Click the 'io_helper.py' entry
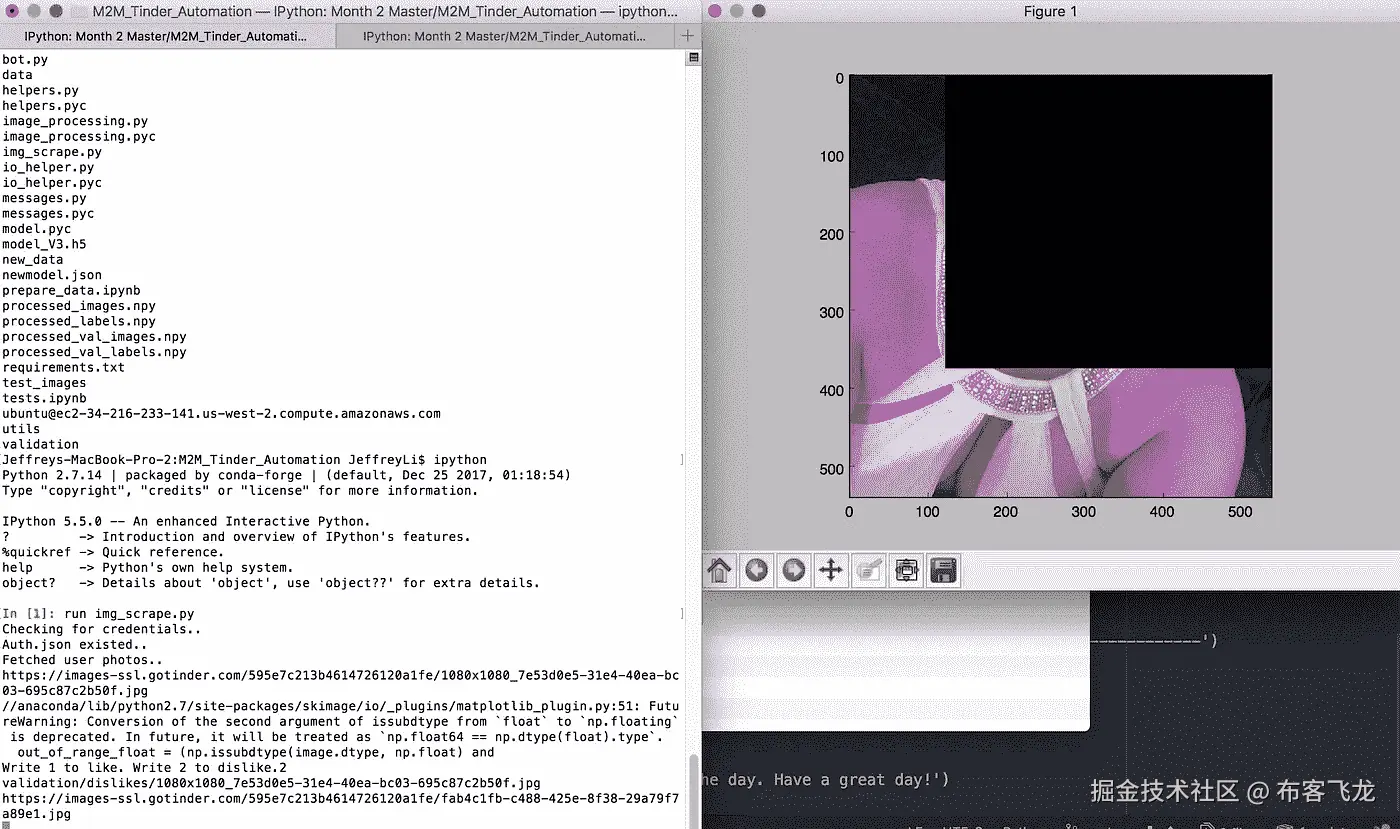The height and width of the screenshot is (829, 1400). (48, 167)
